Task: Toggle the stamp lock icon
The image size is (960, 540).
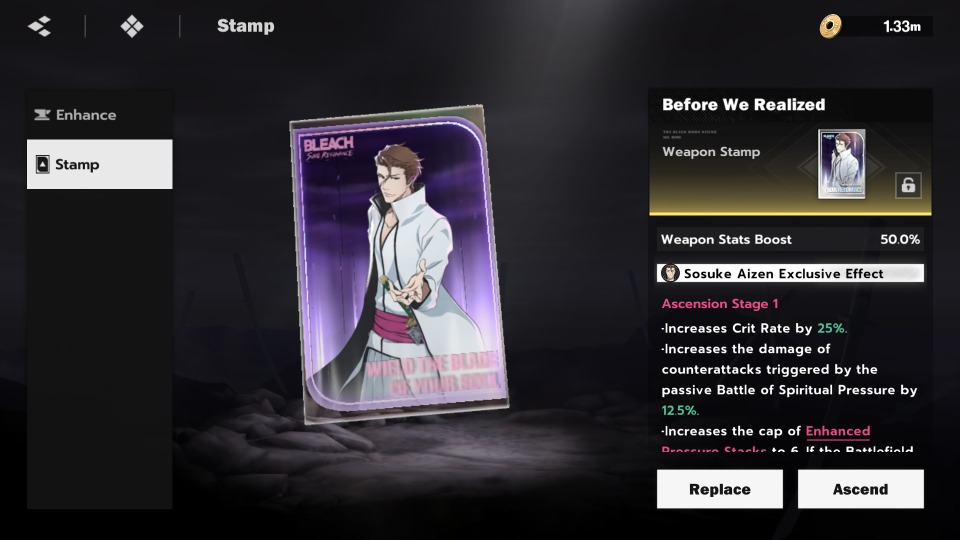Action: click(x=908, y=185)
